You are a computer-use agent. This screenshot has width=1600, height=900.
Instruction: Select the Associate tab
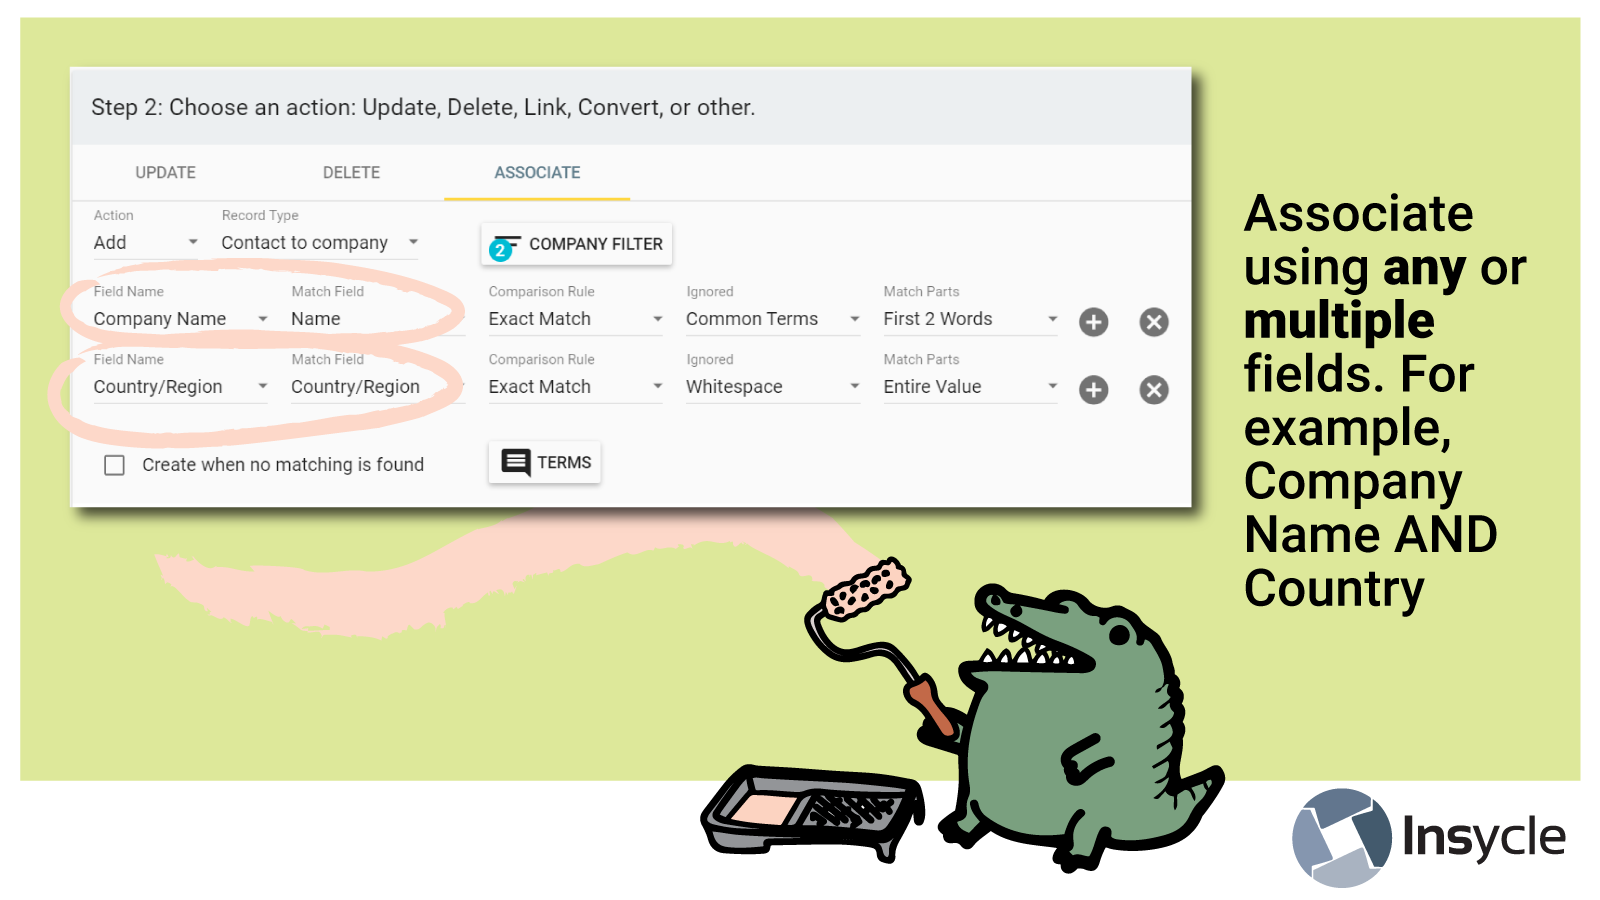537,172
